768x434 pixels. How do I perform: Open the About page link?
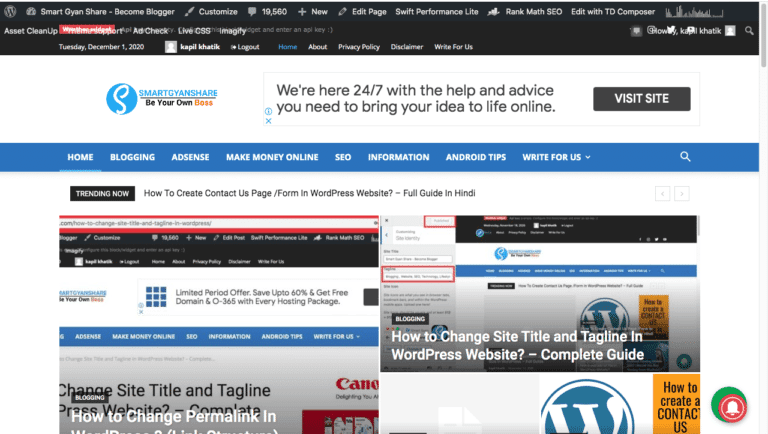point(317,47)
